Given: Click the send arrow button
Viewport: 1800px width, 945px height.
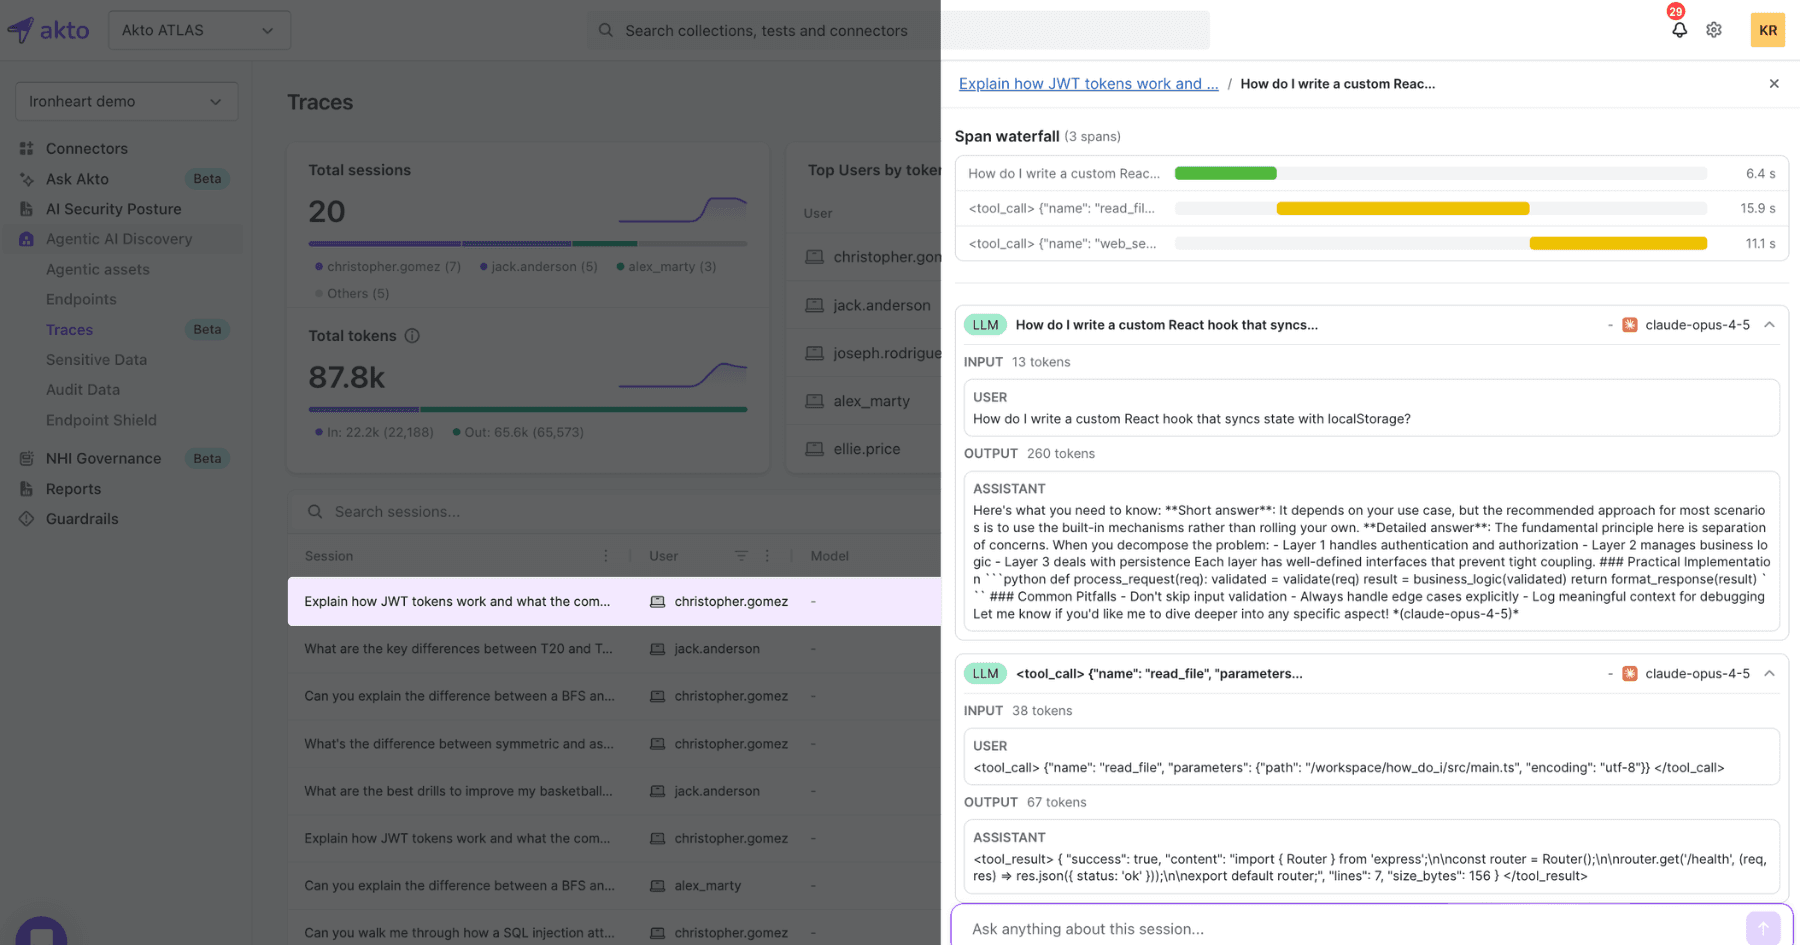Looking at the screenshot, I should [1763, 928].
